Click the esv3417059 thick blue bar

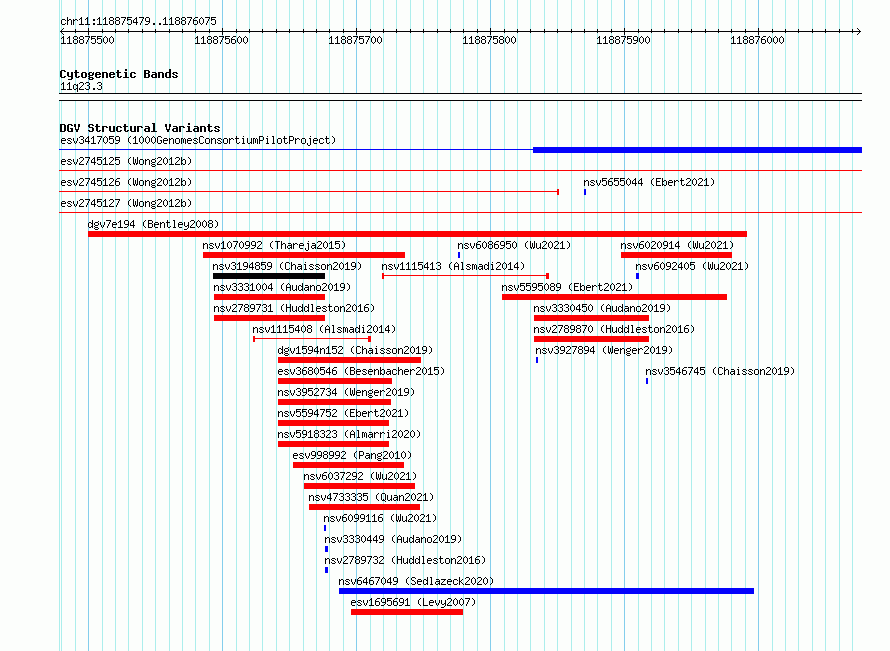pos(697,150)
